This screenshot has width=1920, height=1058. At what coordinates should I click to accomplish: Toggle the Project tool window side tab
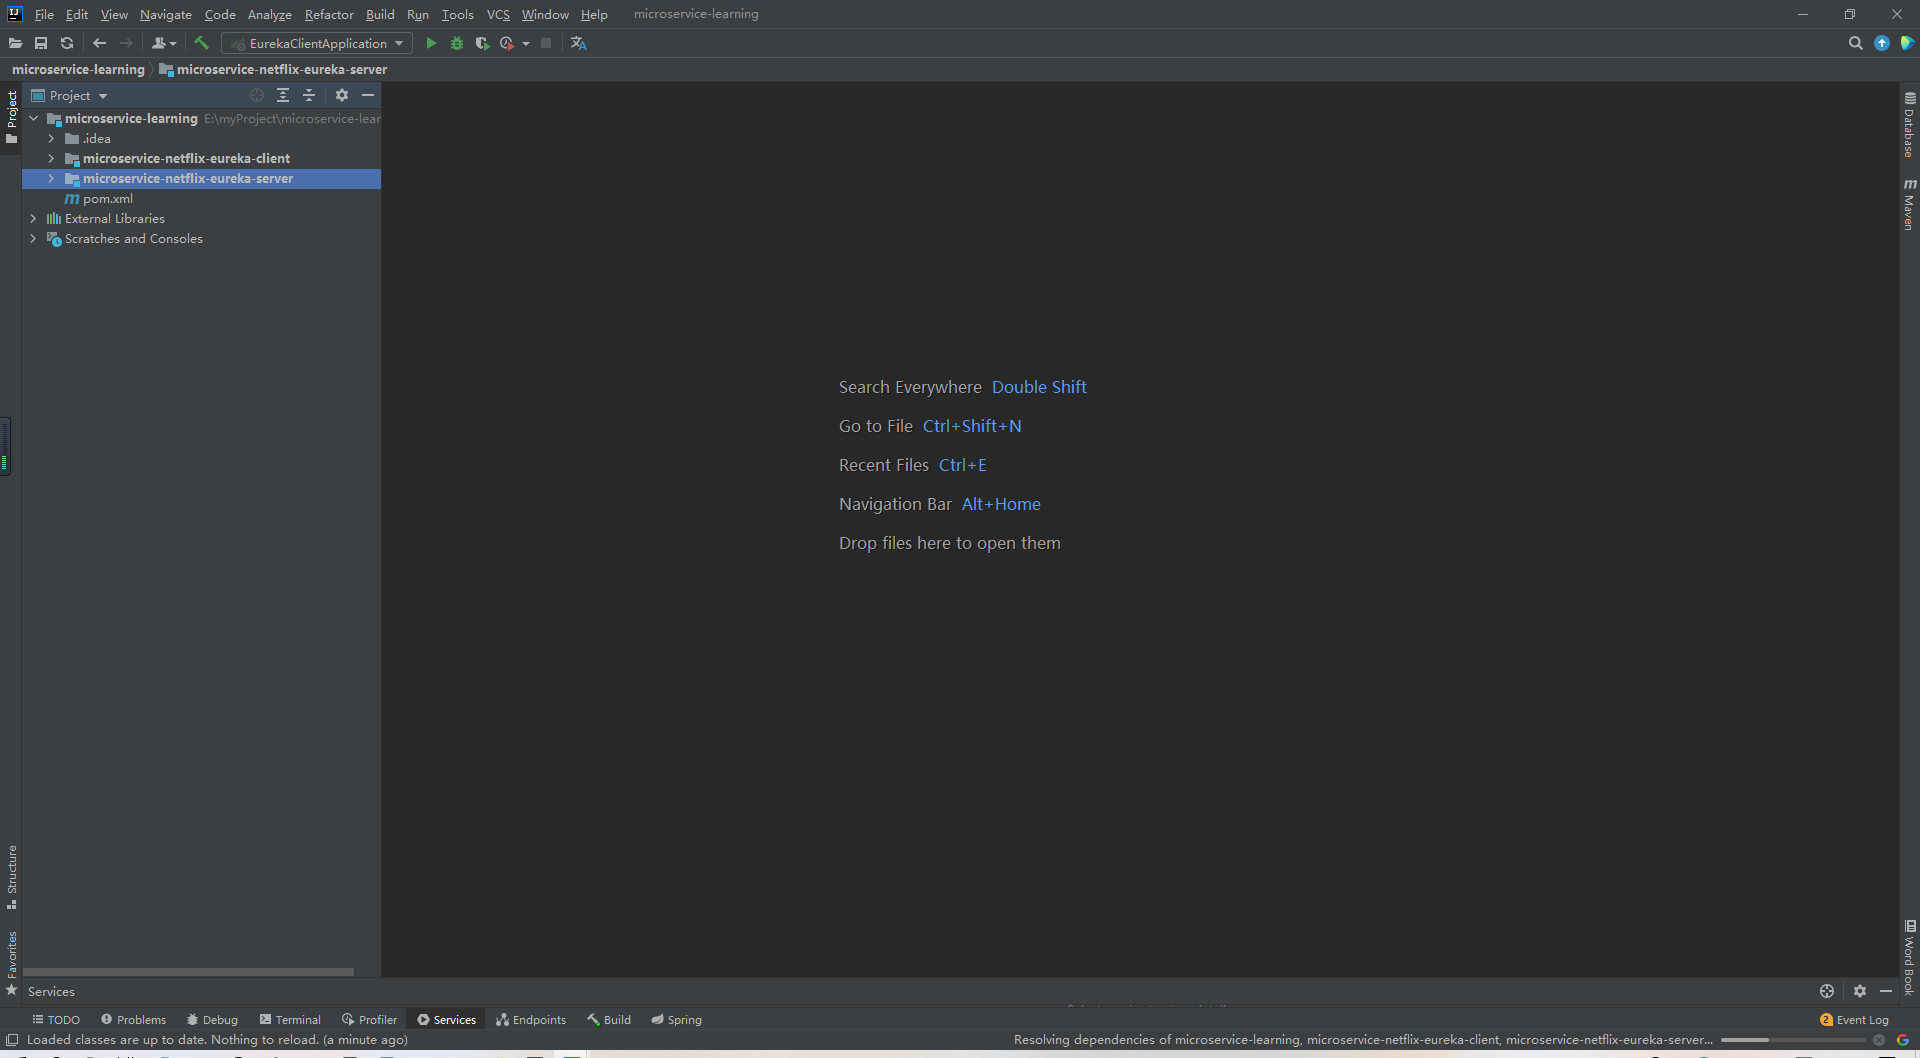(11, 117)
